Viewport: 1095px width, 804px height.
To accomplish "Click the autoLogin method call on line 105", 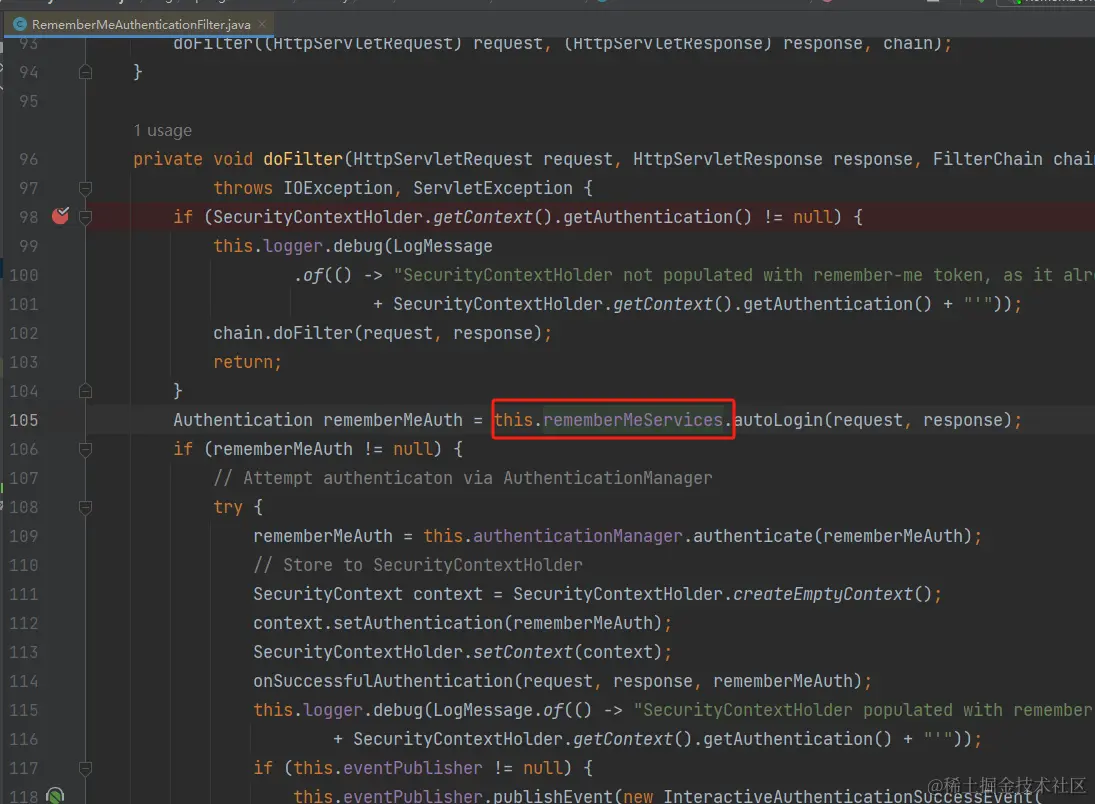I will [778, 421].
